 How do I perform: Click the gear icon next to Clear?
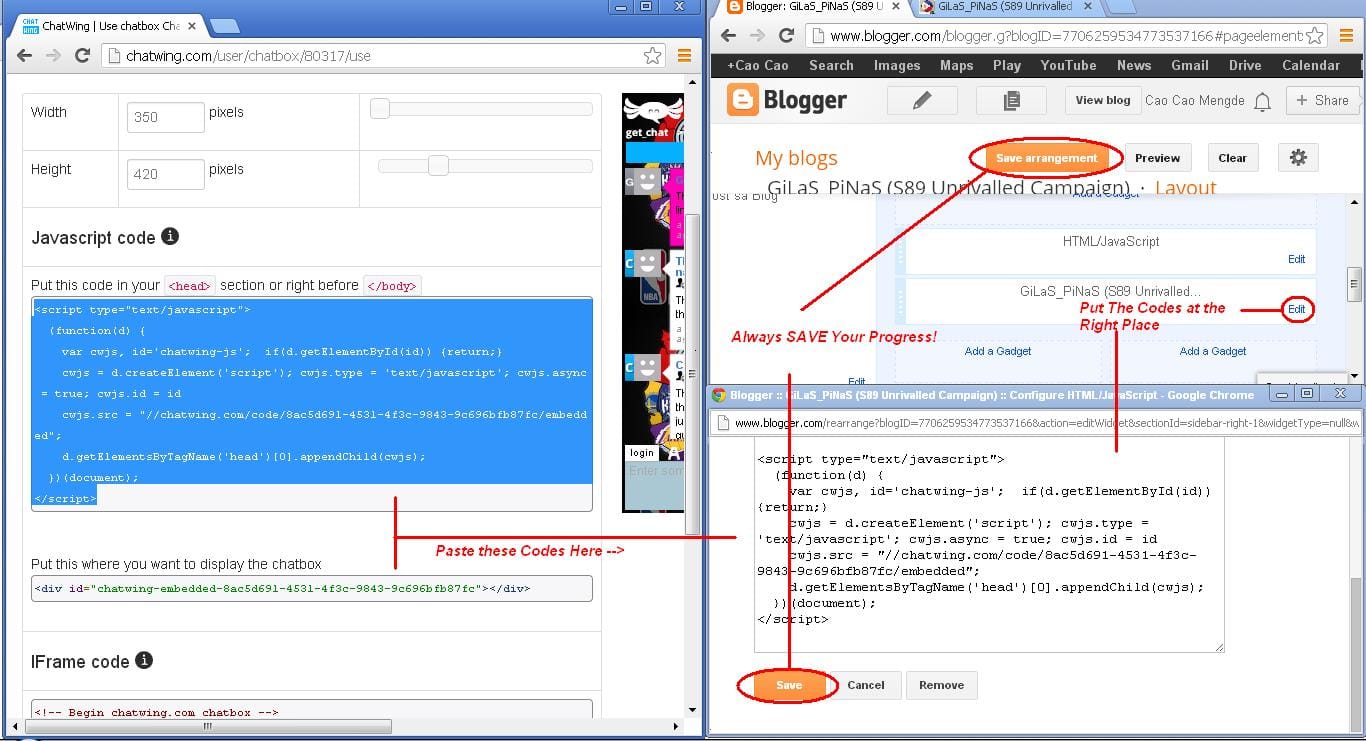[x=1297, y=157]
